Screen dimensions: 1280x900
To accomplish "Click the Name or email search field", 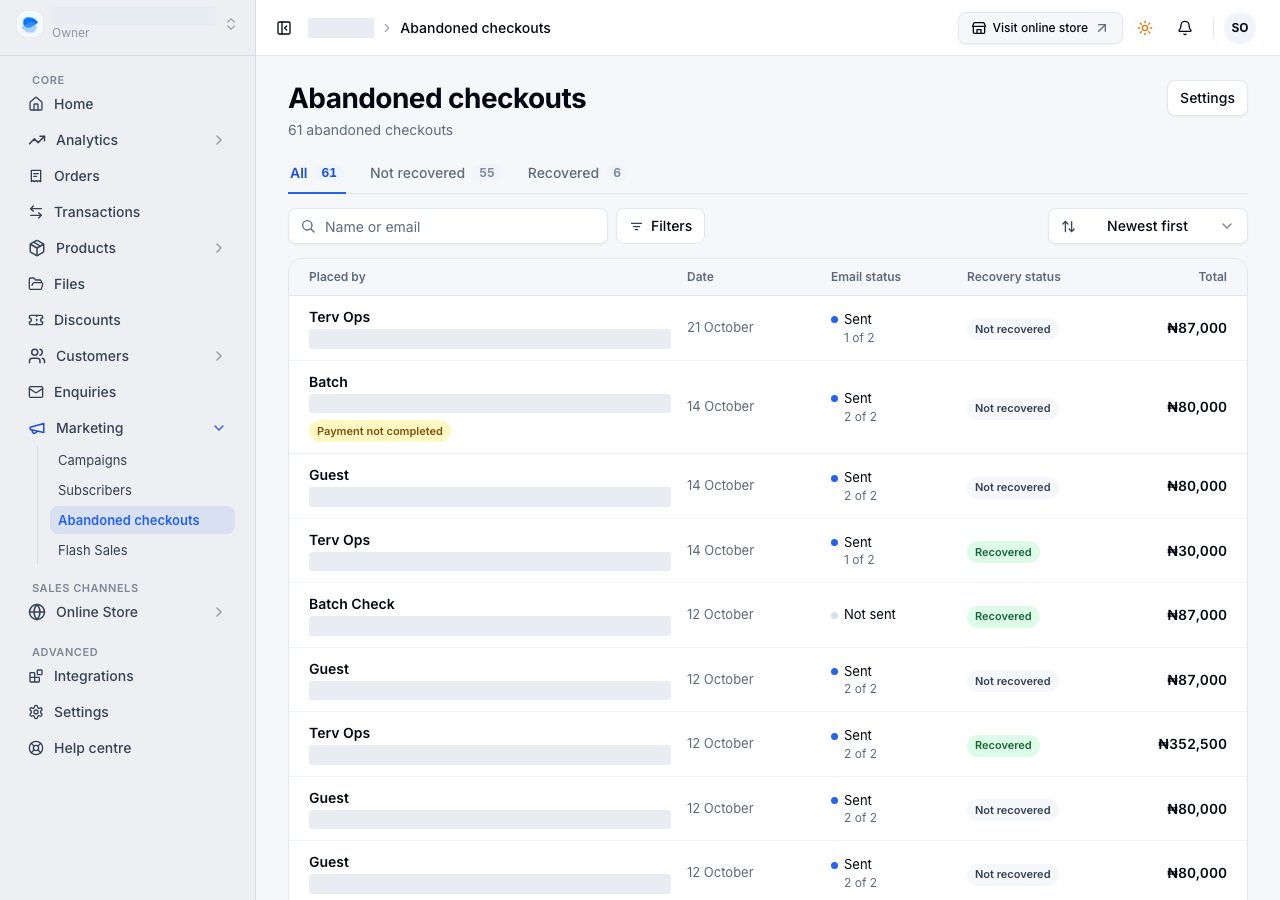I will click(448, 226).
